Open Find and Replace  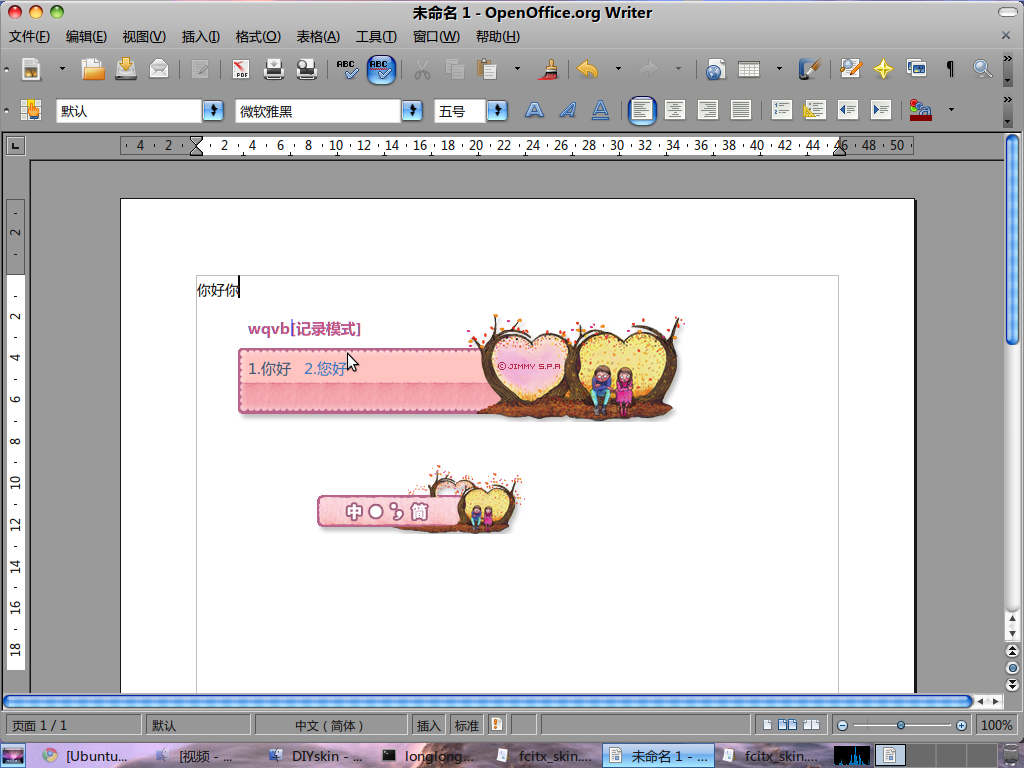click(x=850, y=69)
